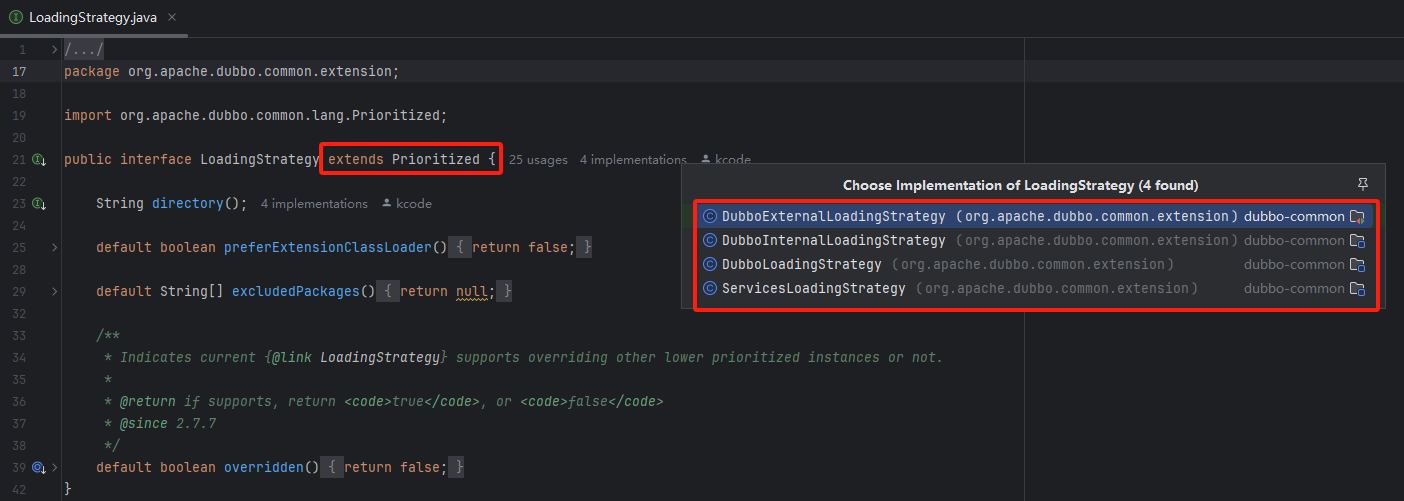Select DubboExternalLoadingStrategy from the implementation list
1404x501 pixels.
(833, 217)
